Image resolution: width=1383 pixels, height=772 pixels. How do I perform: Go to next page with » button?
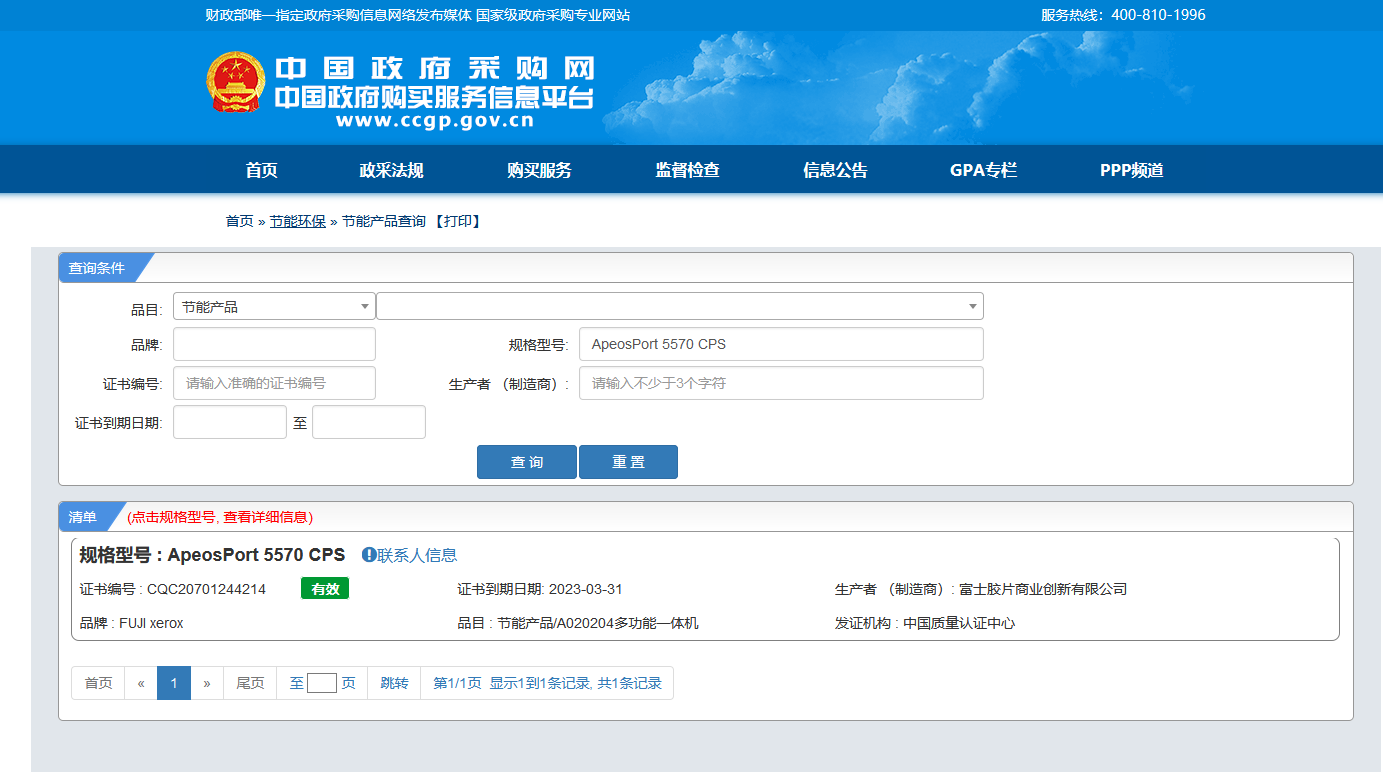click(207, 683)
